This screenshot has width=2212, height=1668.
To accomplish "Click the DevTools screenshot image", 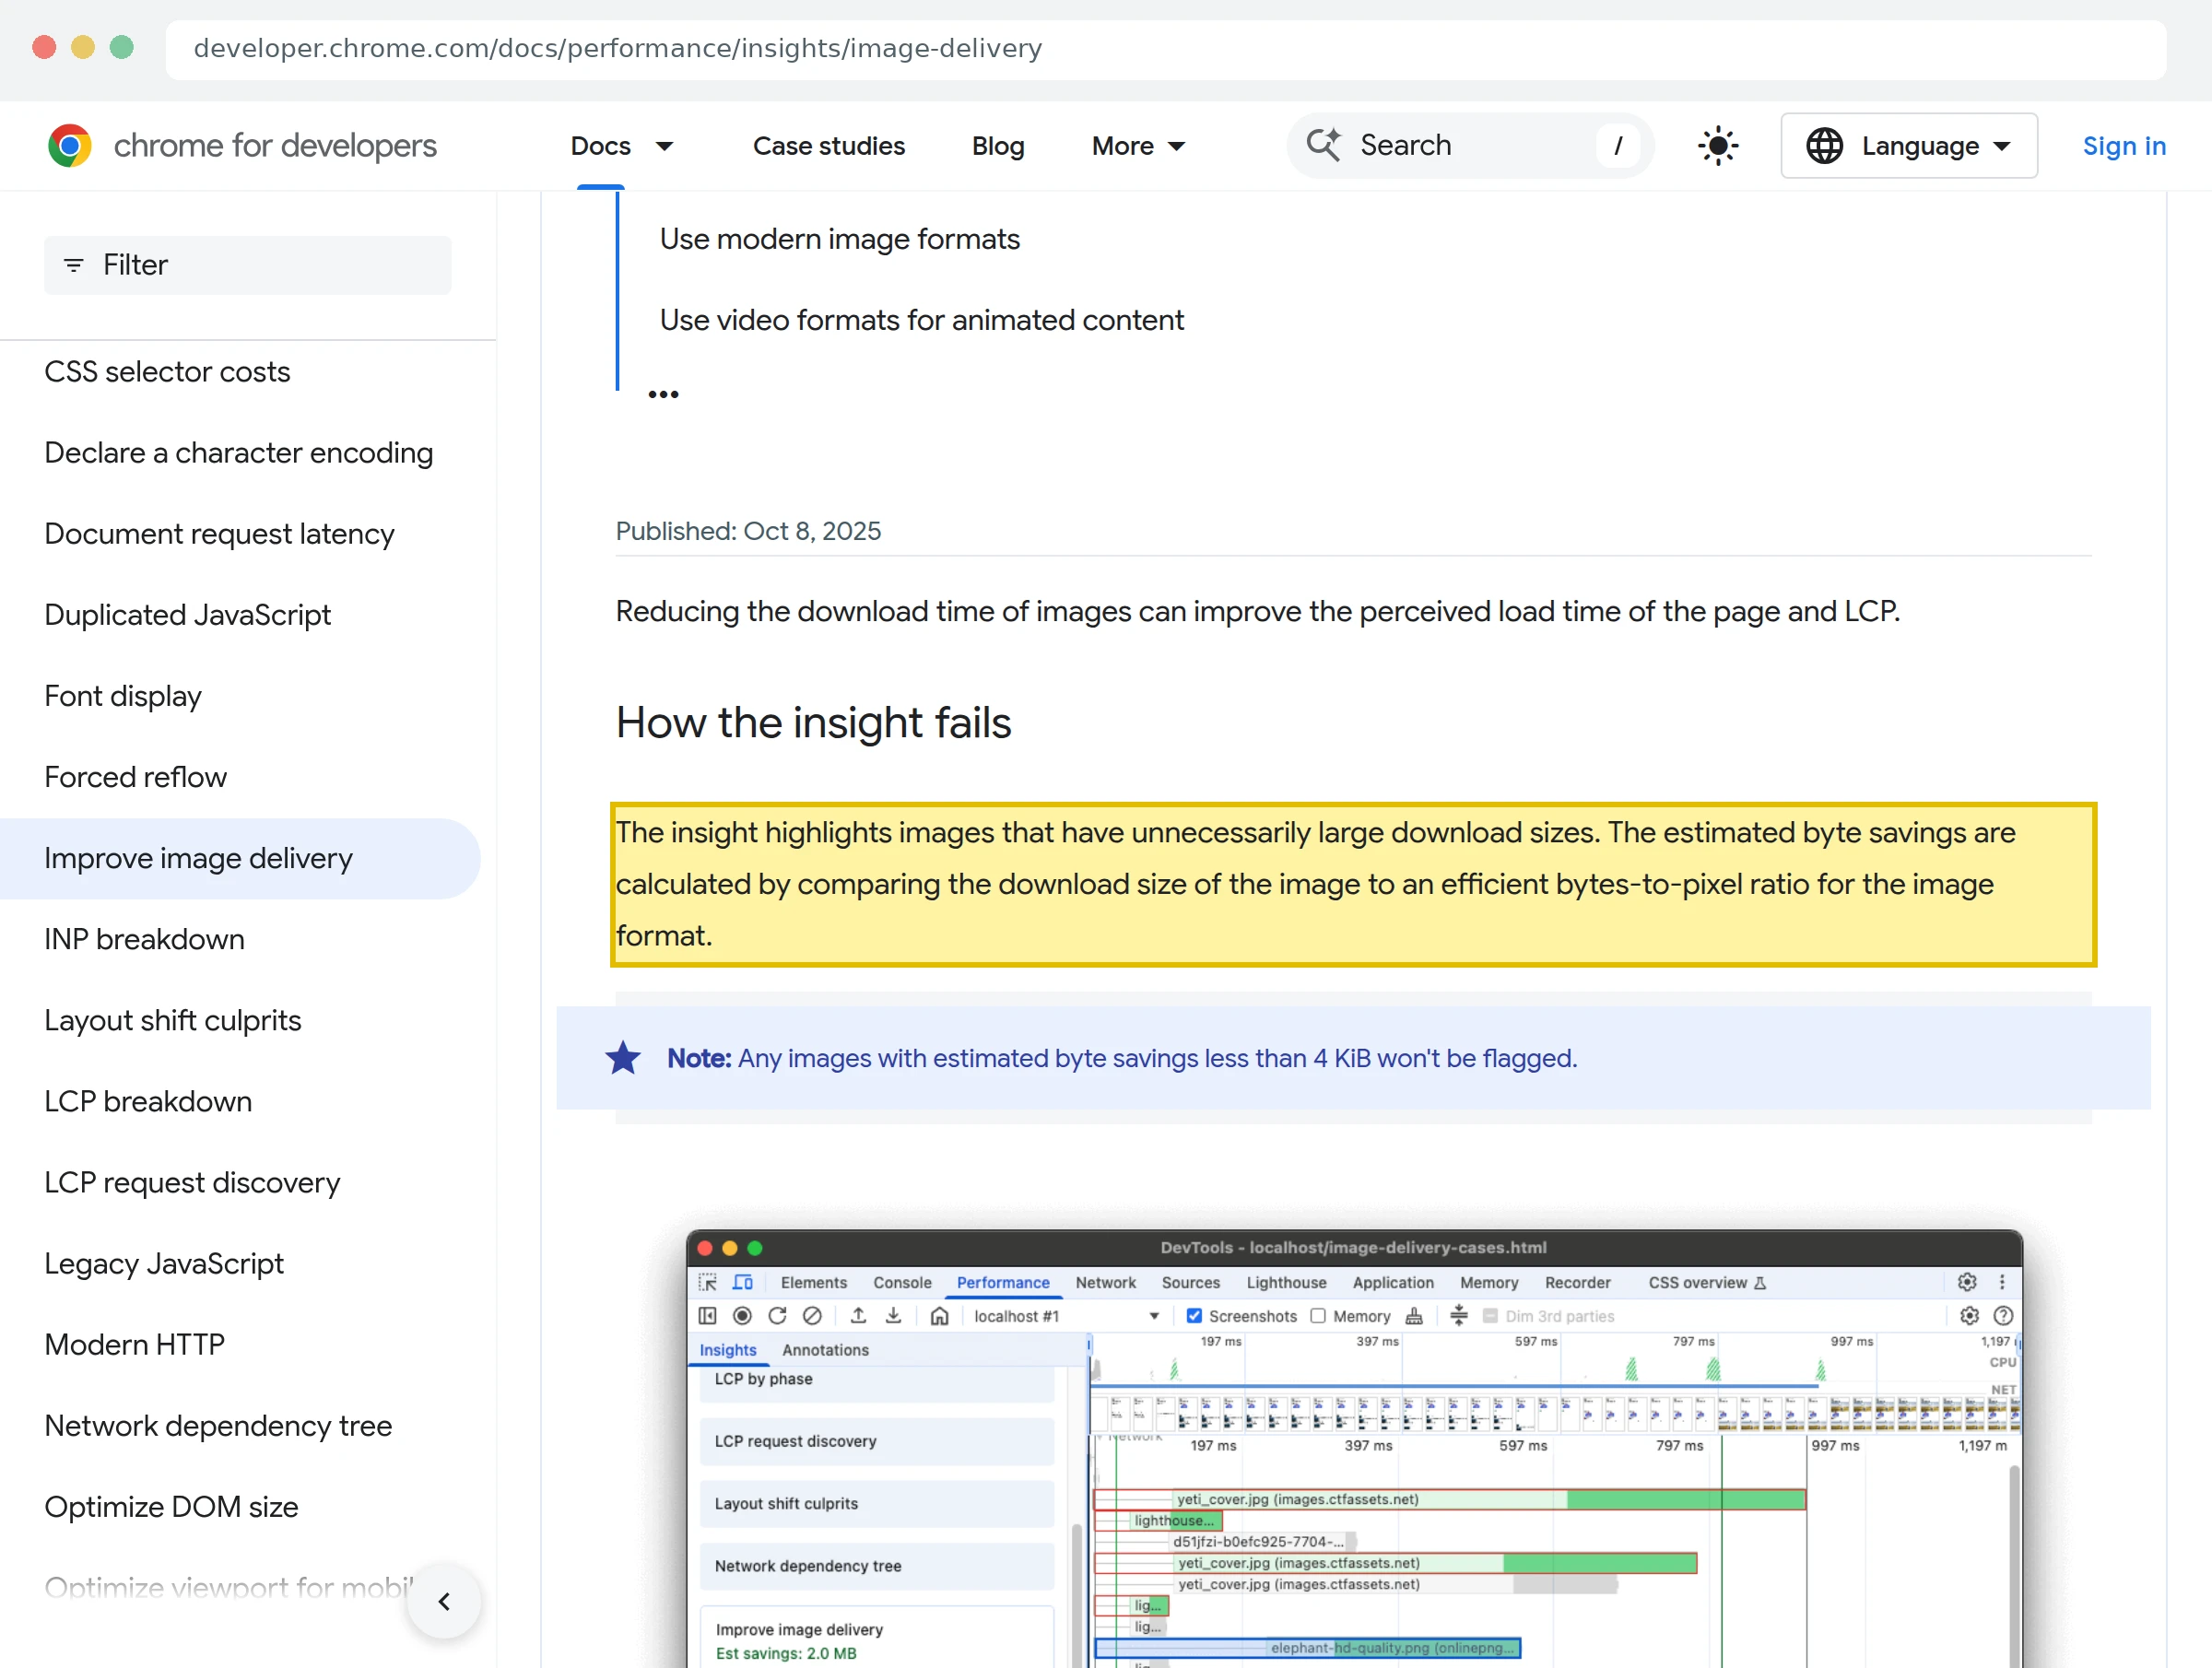I will tap(1354, 1448).
